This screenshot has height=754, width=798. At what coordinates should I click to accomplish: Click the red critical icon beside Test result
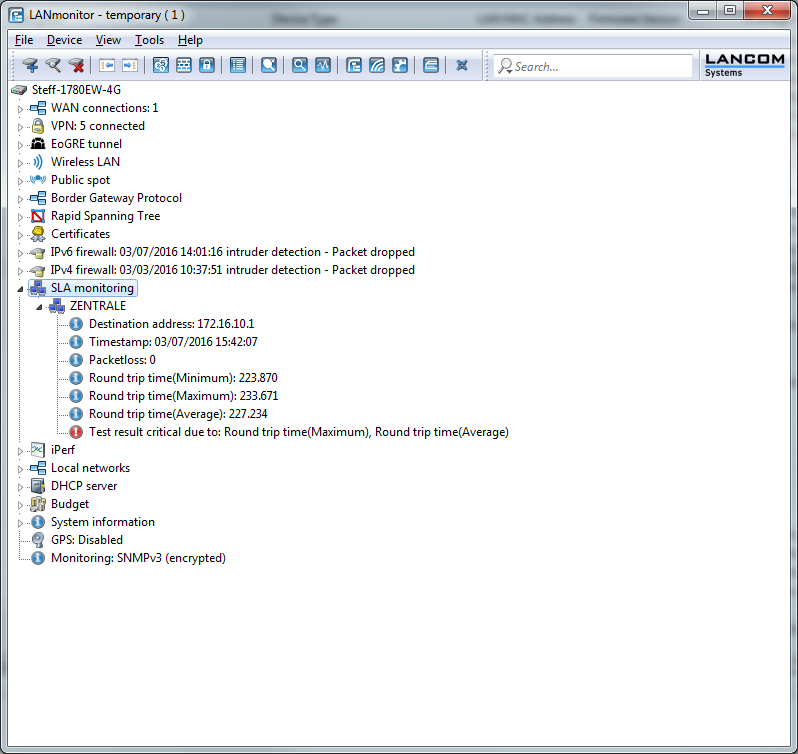point(76,432)
